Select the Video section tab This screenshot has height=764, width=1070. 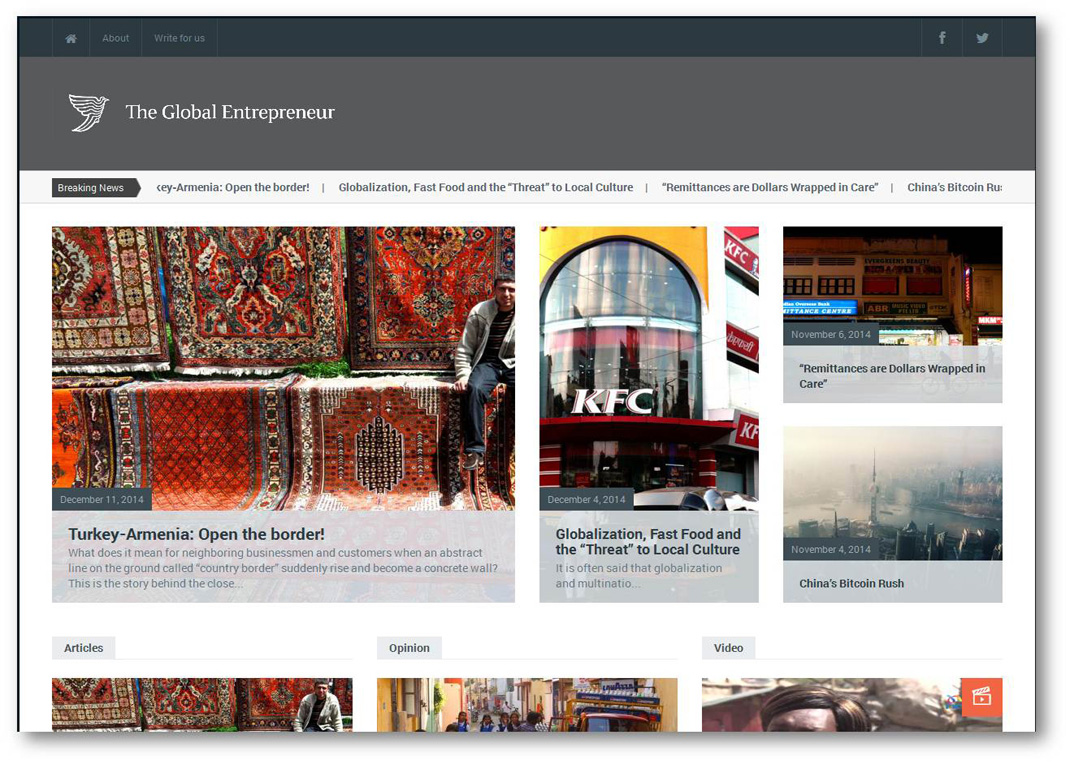(x=728, y=648)
